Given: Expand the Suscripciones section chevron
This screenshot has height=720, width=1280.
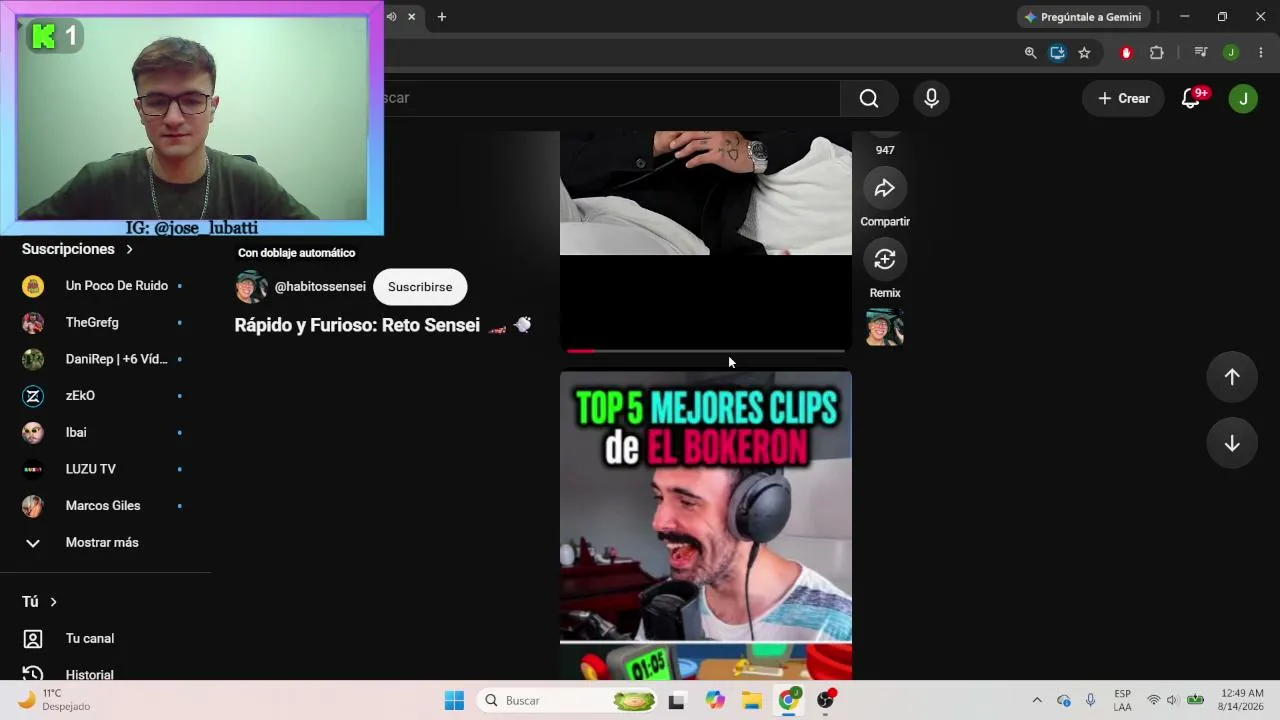Looking at the screenshot, I should tap(129, 249).
